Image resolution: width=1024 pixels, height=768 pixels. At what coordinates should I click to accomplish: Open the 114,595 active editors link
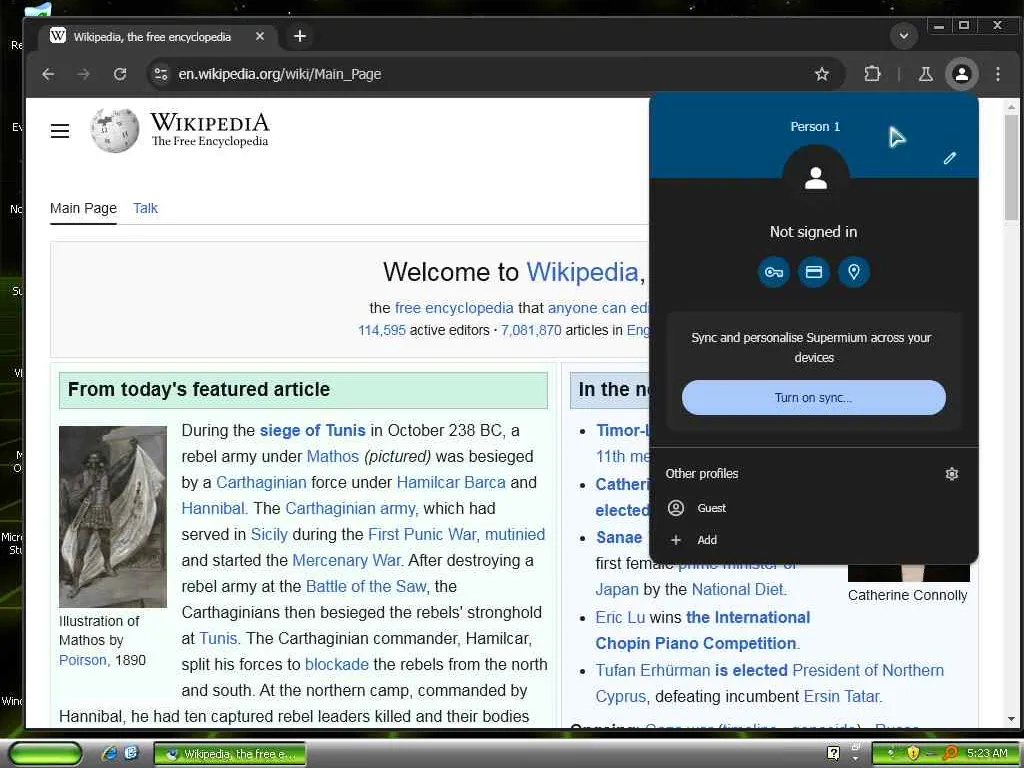click(x=381, y=330)
